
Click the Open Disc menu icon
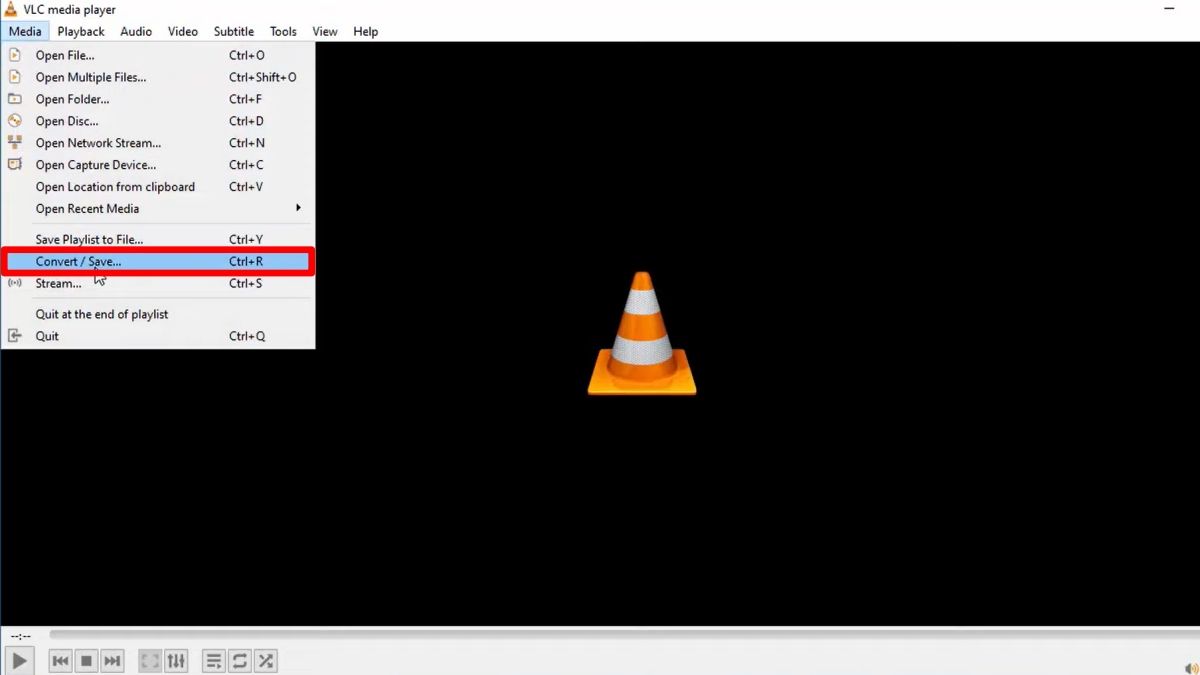pos(15,121)
